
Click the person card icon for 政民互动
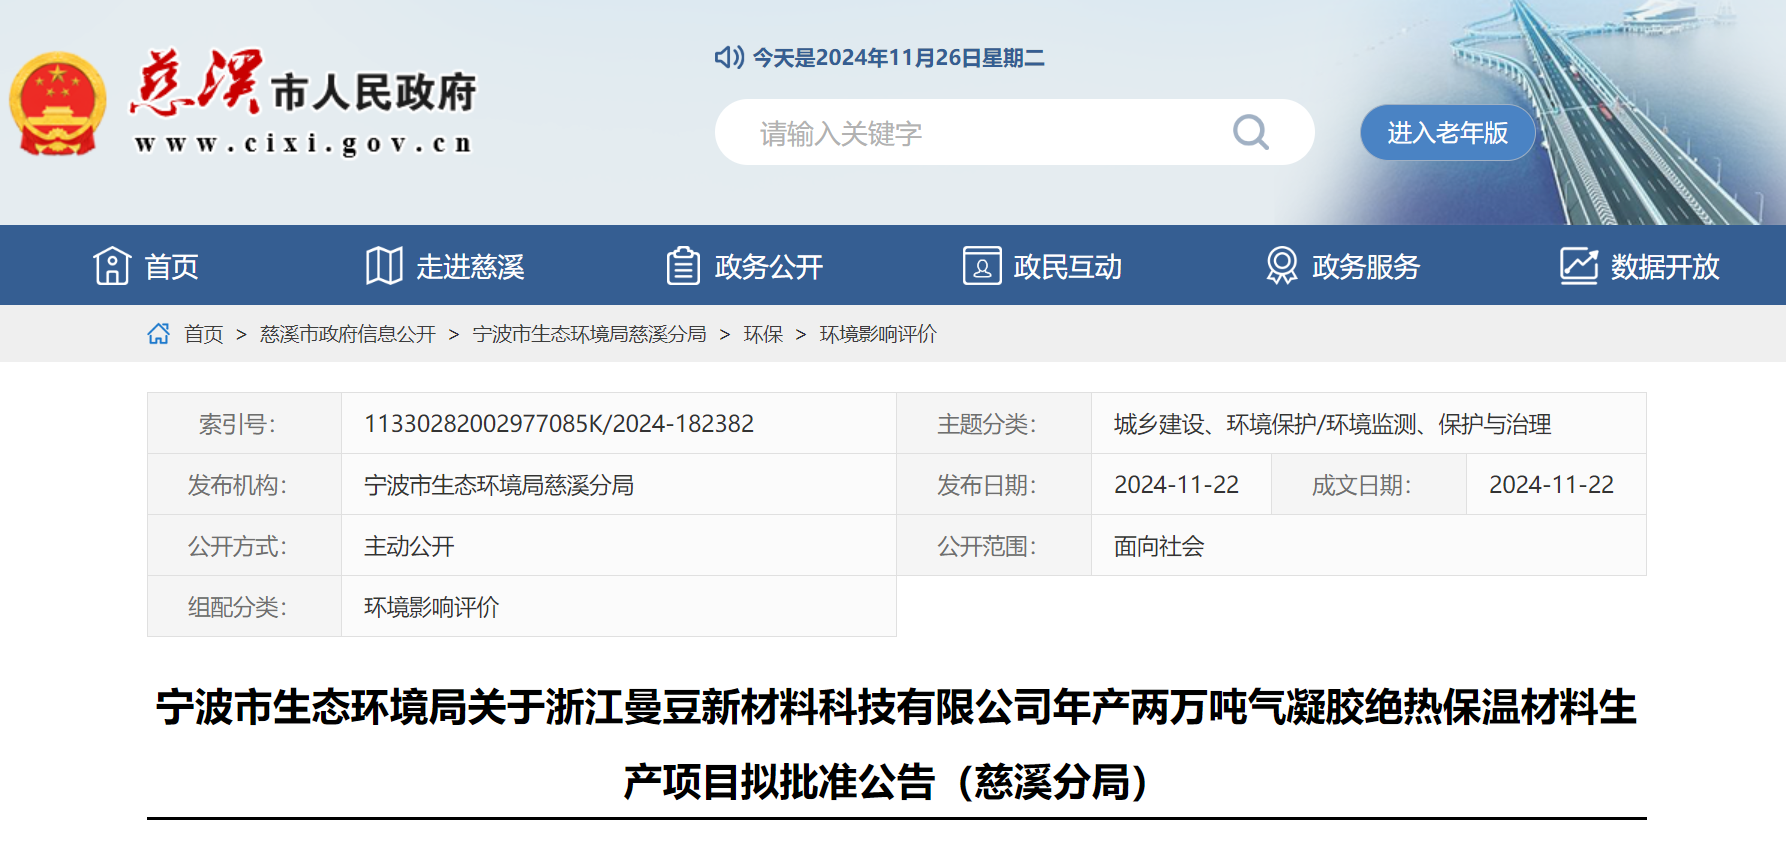click(981, 266)
